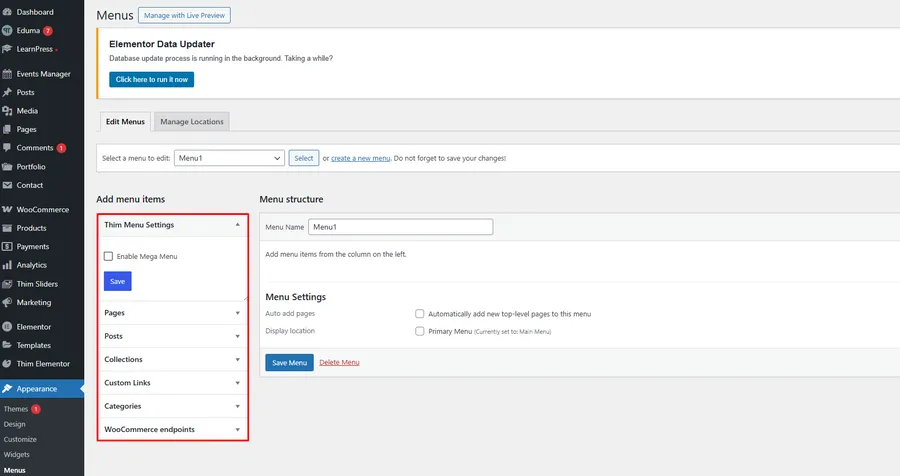Image resolution: width=900 pixels, height=476 pixels.
Task: Click the Posts pushpin icon
Action: (8, 92)
